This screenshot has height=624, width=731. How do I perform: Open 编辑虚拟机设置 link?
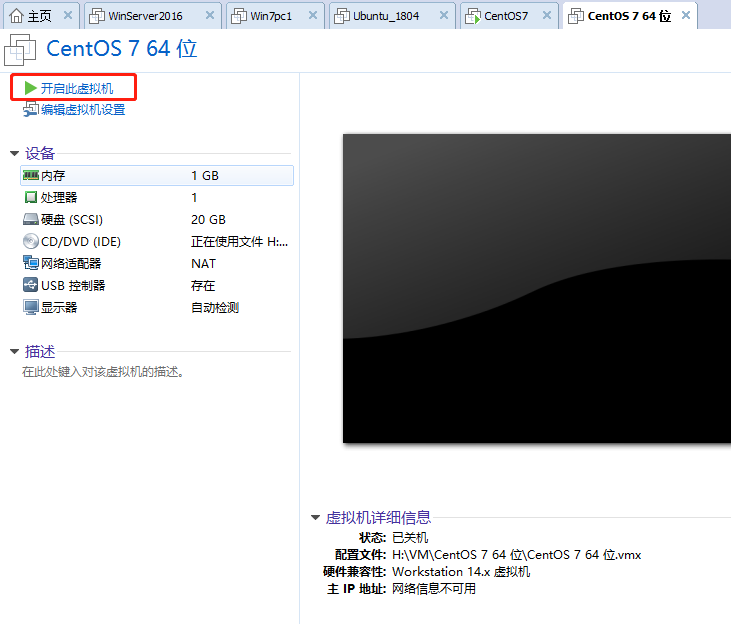[x=83, y=110]
